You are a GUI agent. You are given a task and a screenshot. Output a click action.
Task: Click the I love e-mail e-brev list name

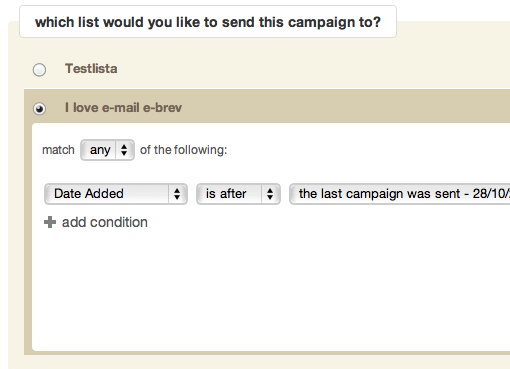(123, 108)
